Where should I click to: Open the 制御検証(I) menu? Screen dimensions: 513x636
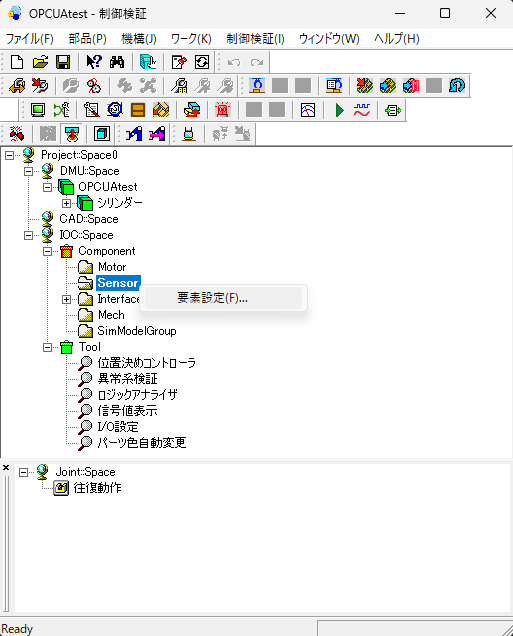(x=255, y=39)
